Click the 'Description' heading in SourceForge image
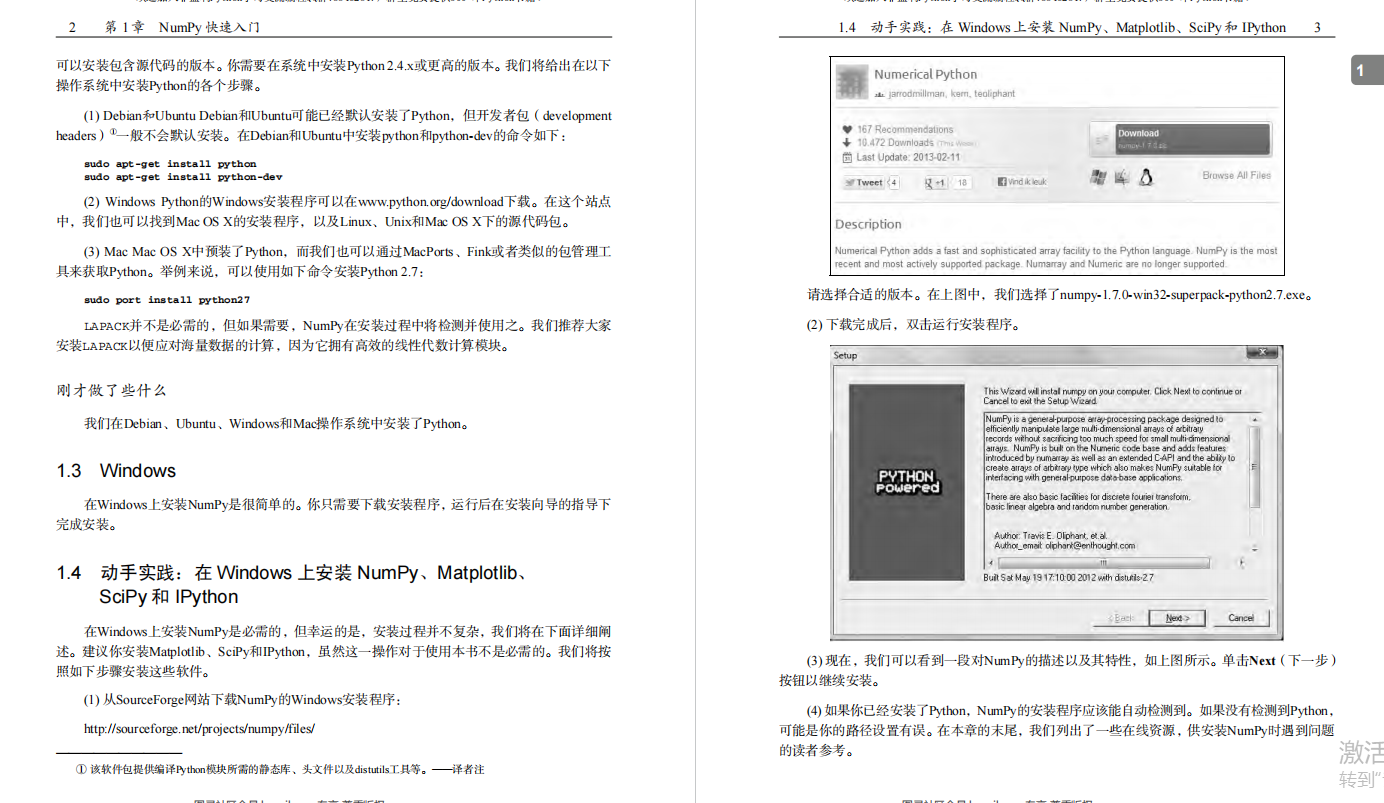This screenshot has height=803, width=1384. pos(868,224)
